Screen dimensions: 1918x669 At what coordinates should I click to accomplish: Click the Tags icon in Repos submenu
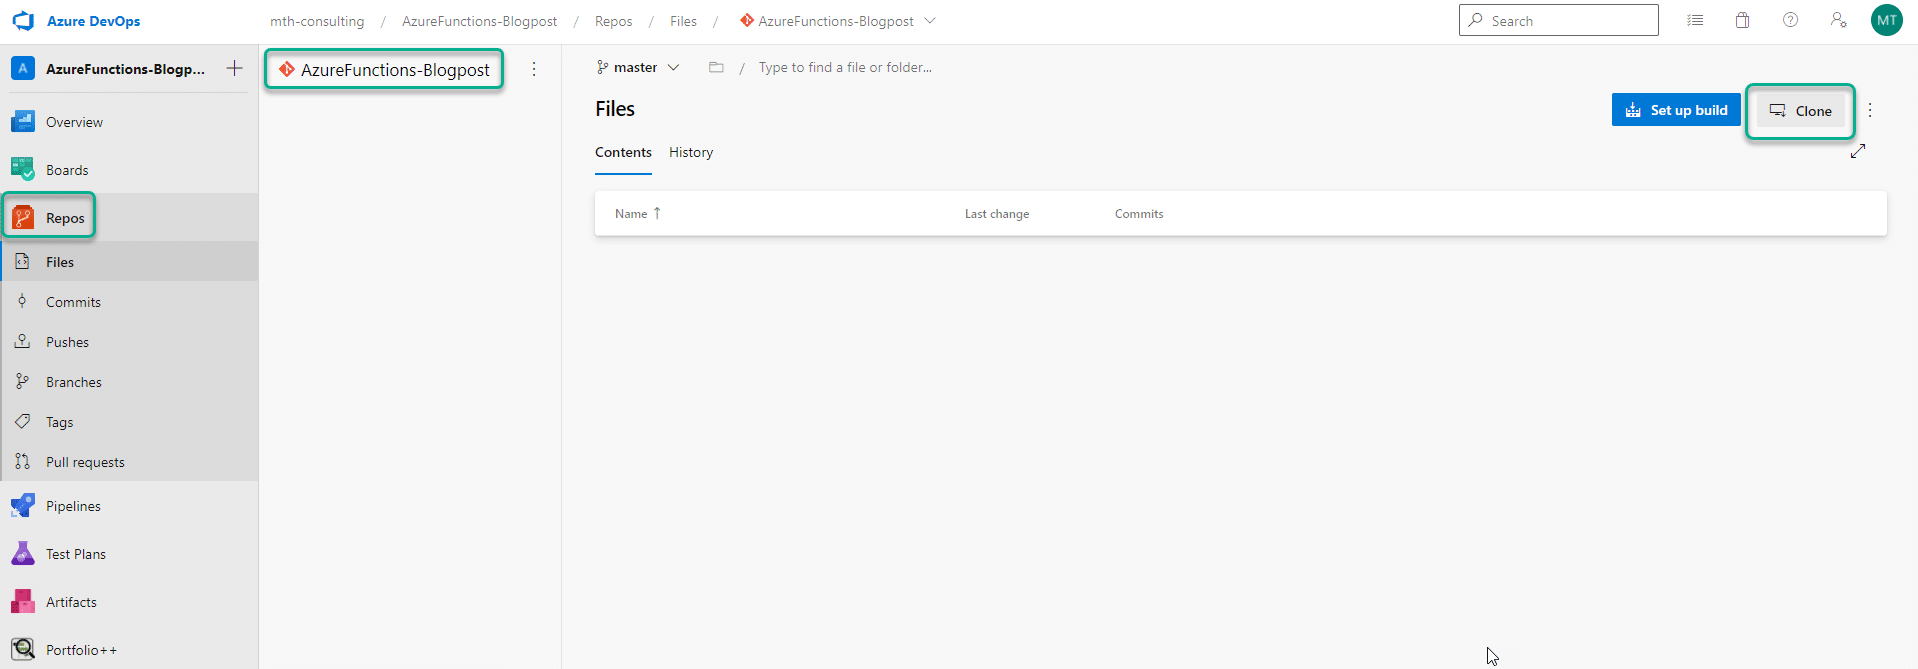[22, 421]
